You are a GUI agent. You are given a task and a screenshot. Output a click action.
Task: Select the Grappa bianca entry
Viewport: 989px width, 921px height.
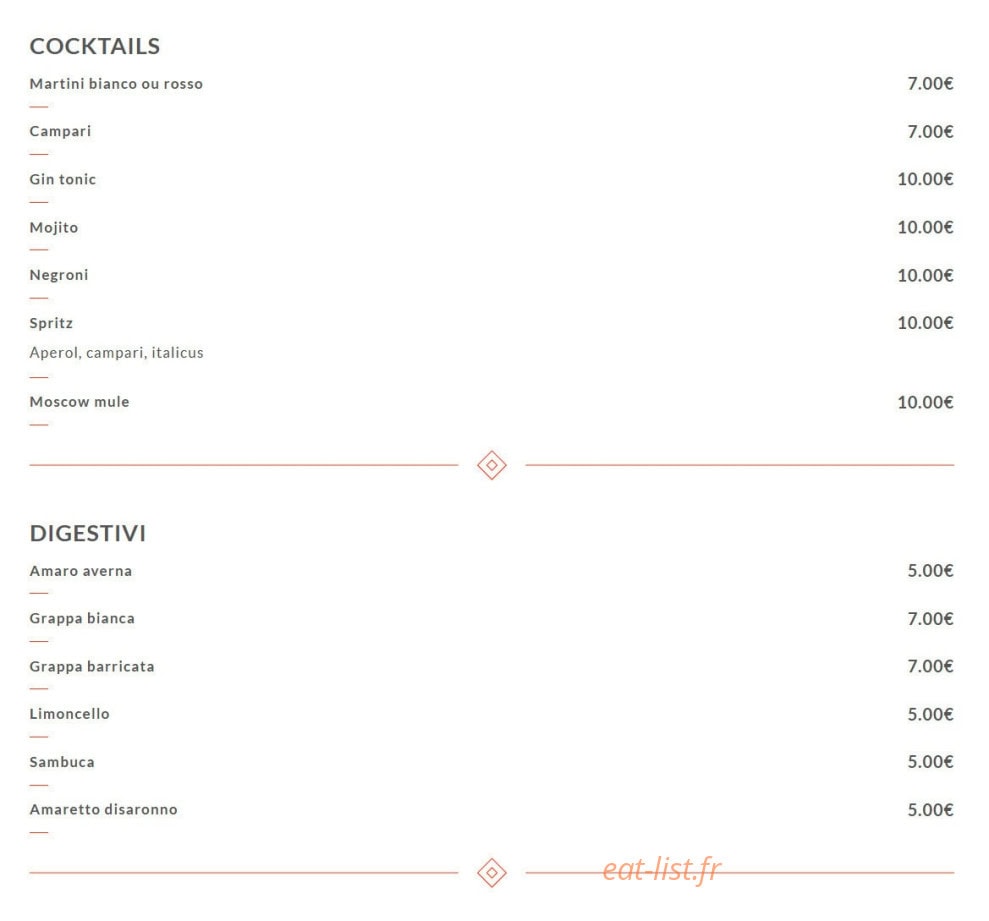tap(82, 618)
